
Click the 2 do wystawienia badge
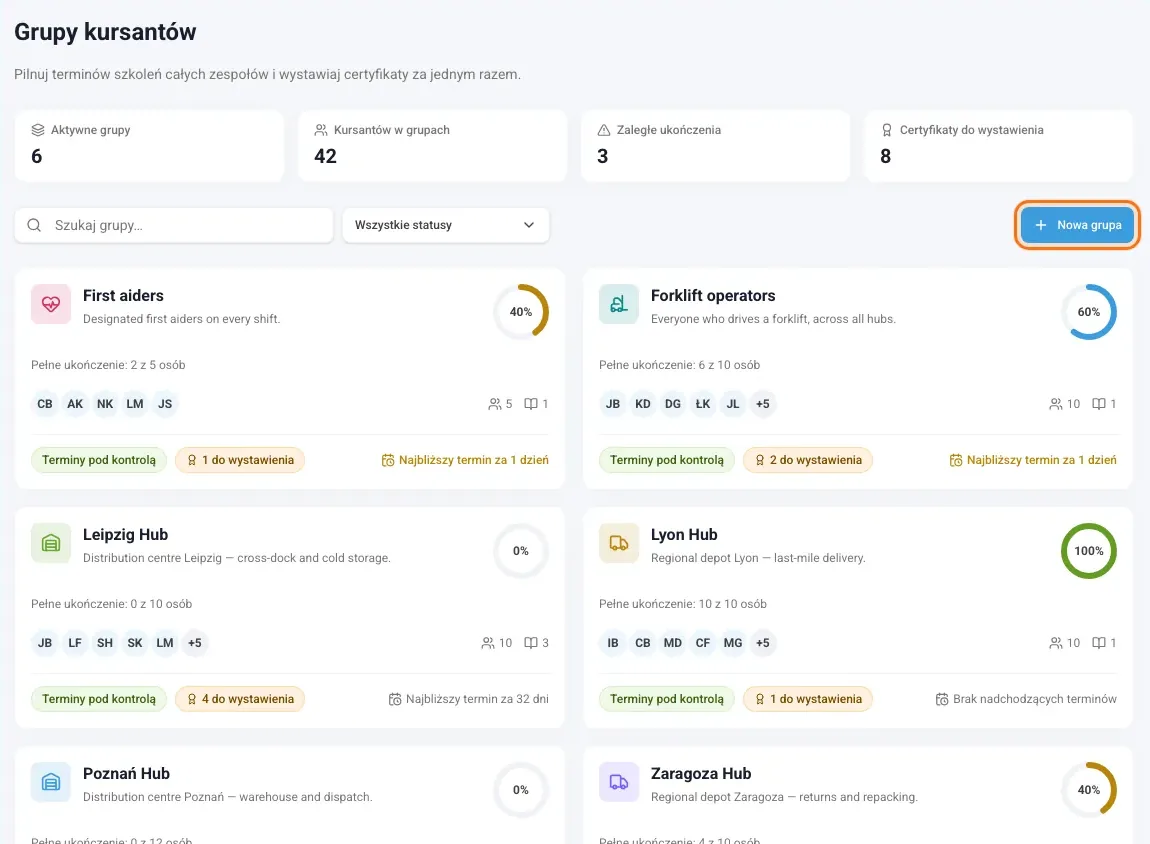(807, 460)
